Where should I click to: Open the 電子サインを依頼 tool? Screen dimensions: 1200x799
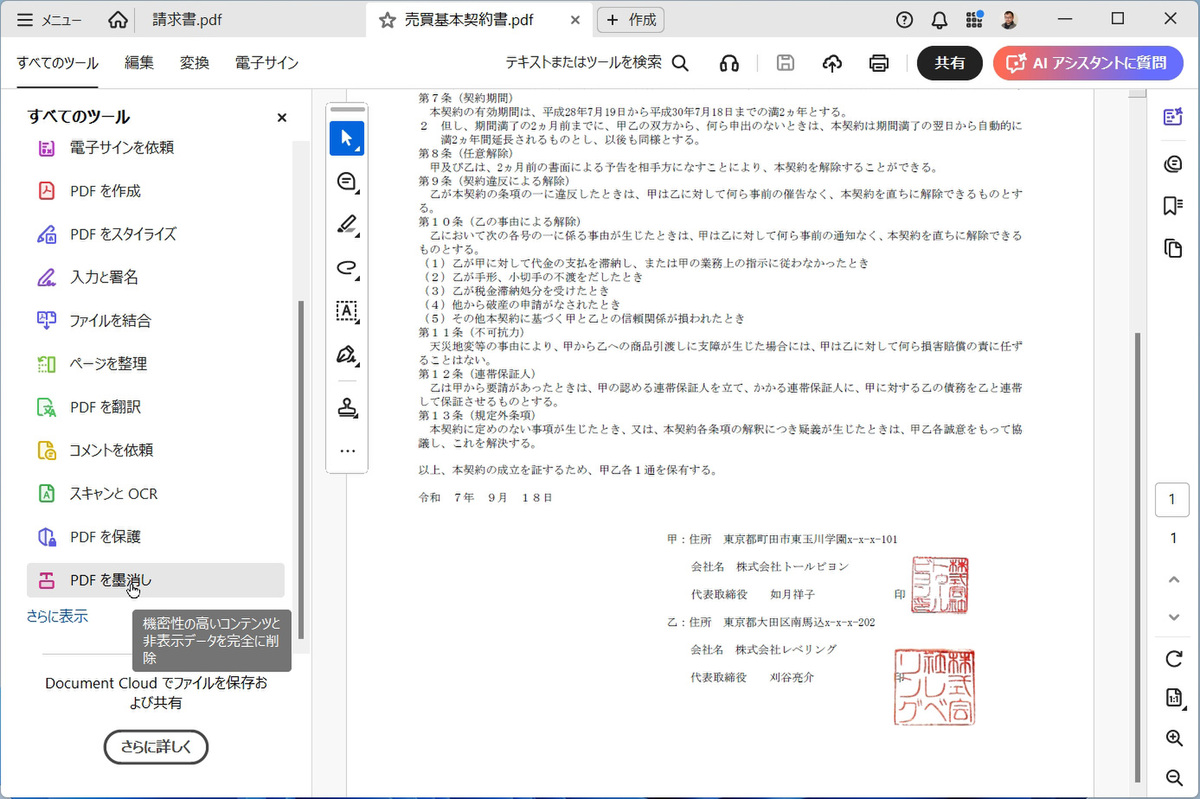[155, 147]
